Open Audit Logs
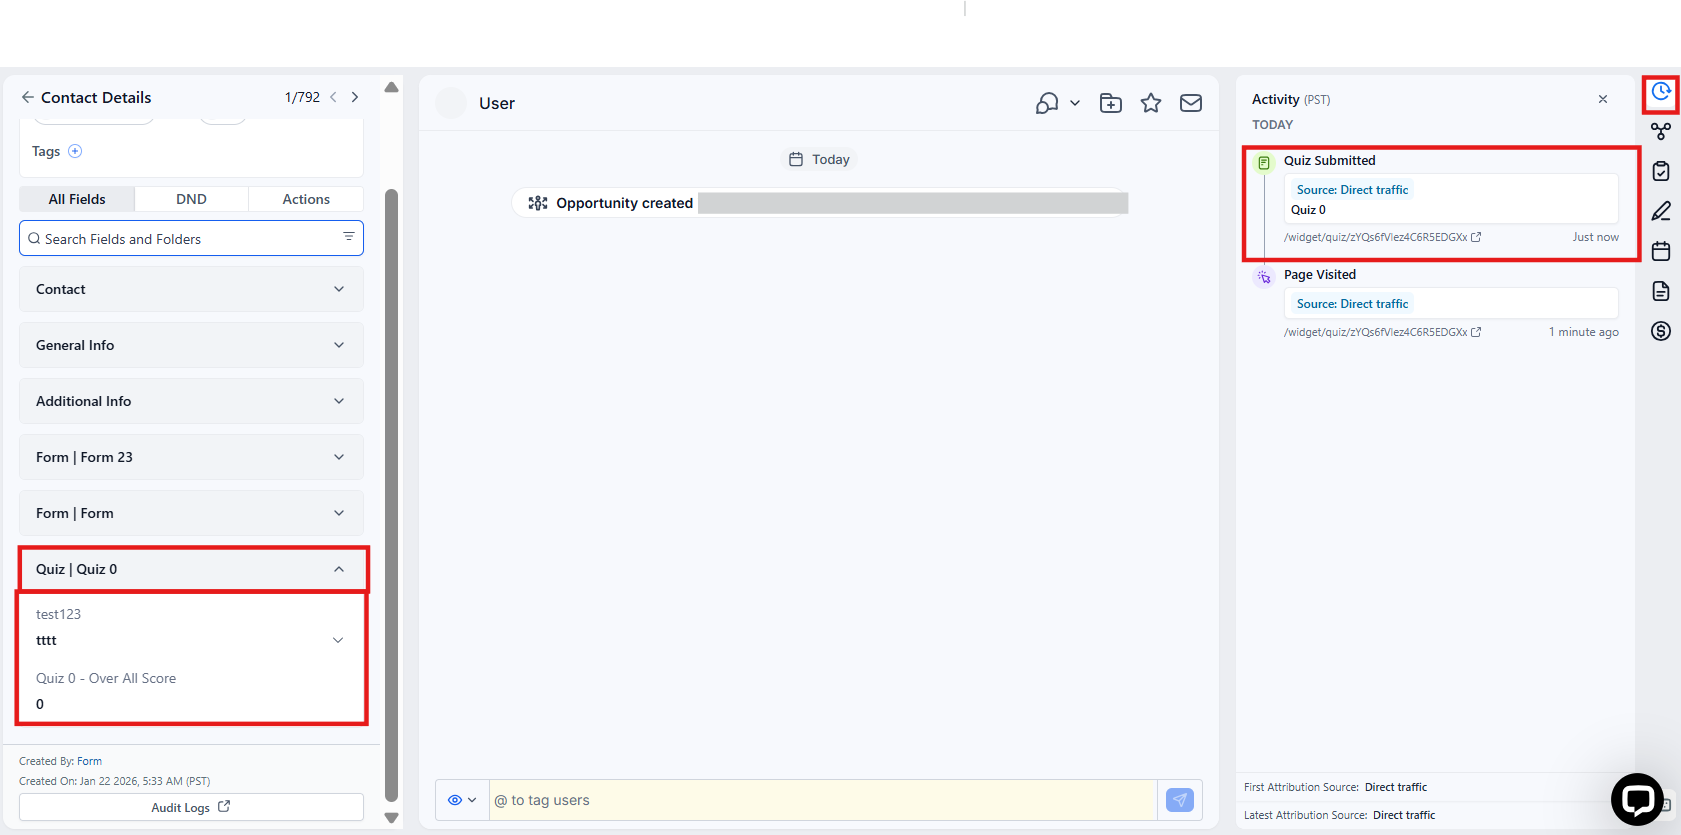The image size is (1681, 835). [x=191, y=807]
